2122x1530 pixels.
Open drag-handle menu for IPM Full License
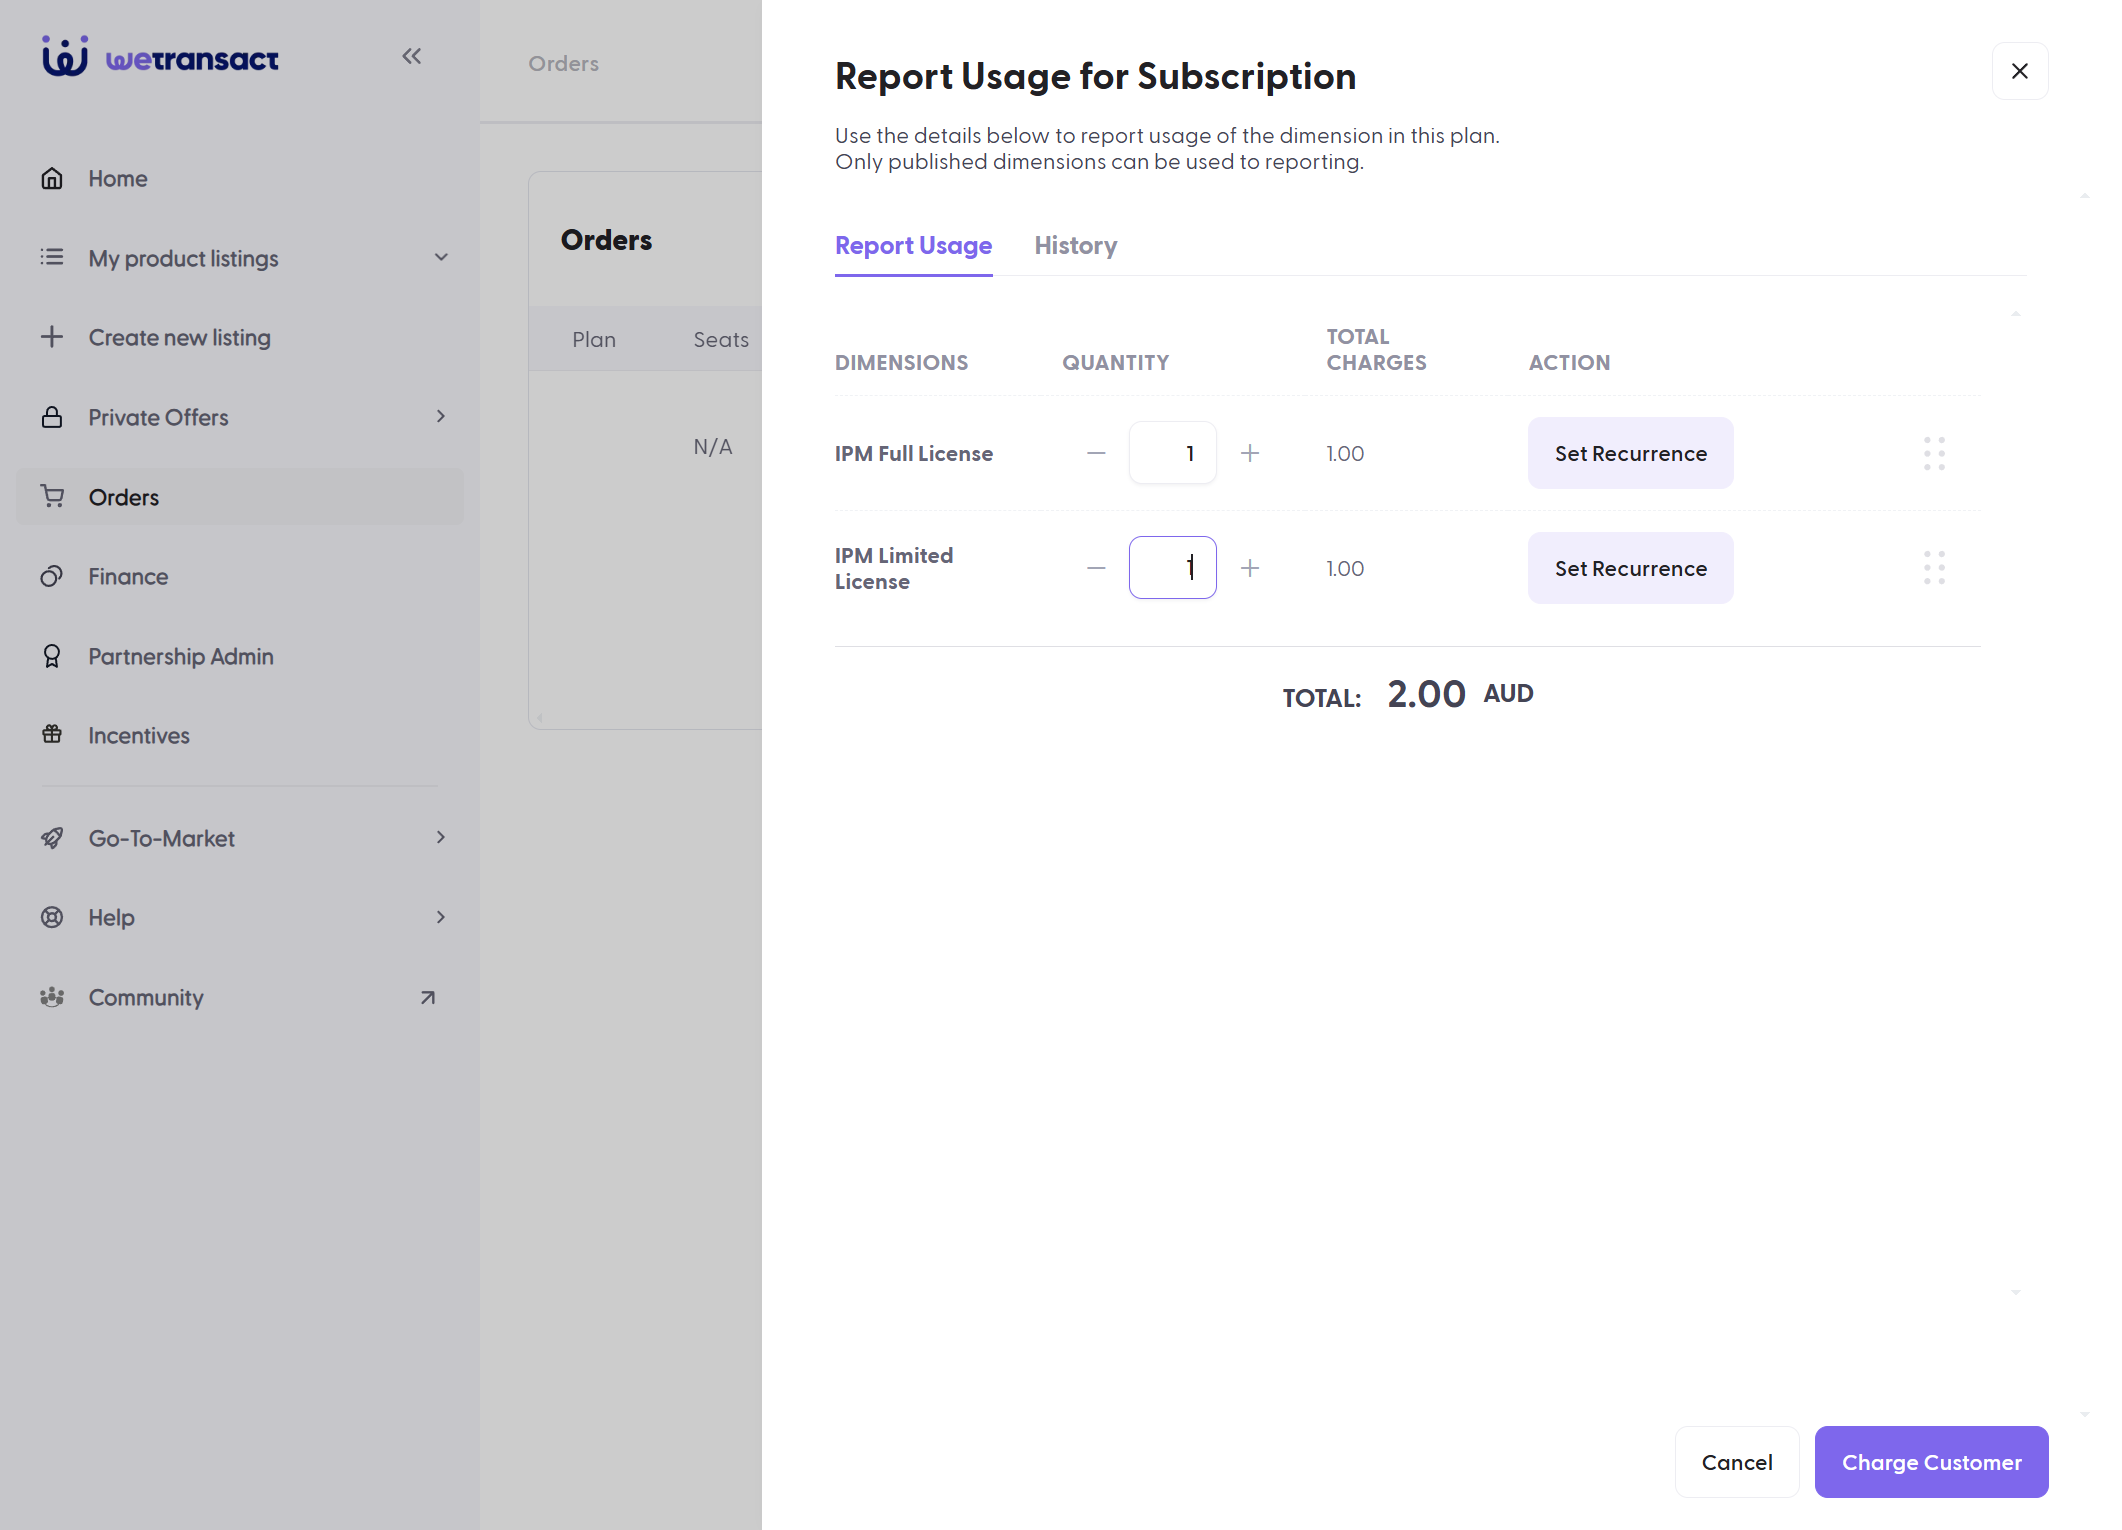(1934, 453)
